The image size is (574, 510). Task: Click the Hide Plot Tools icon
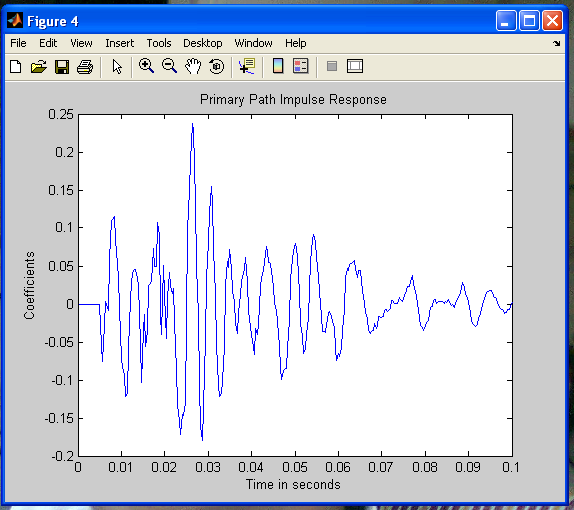pos(332,66)
